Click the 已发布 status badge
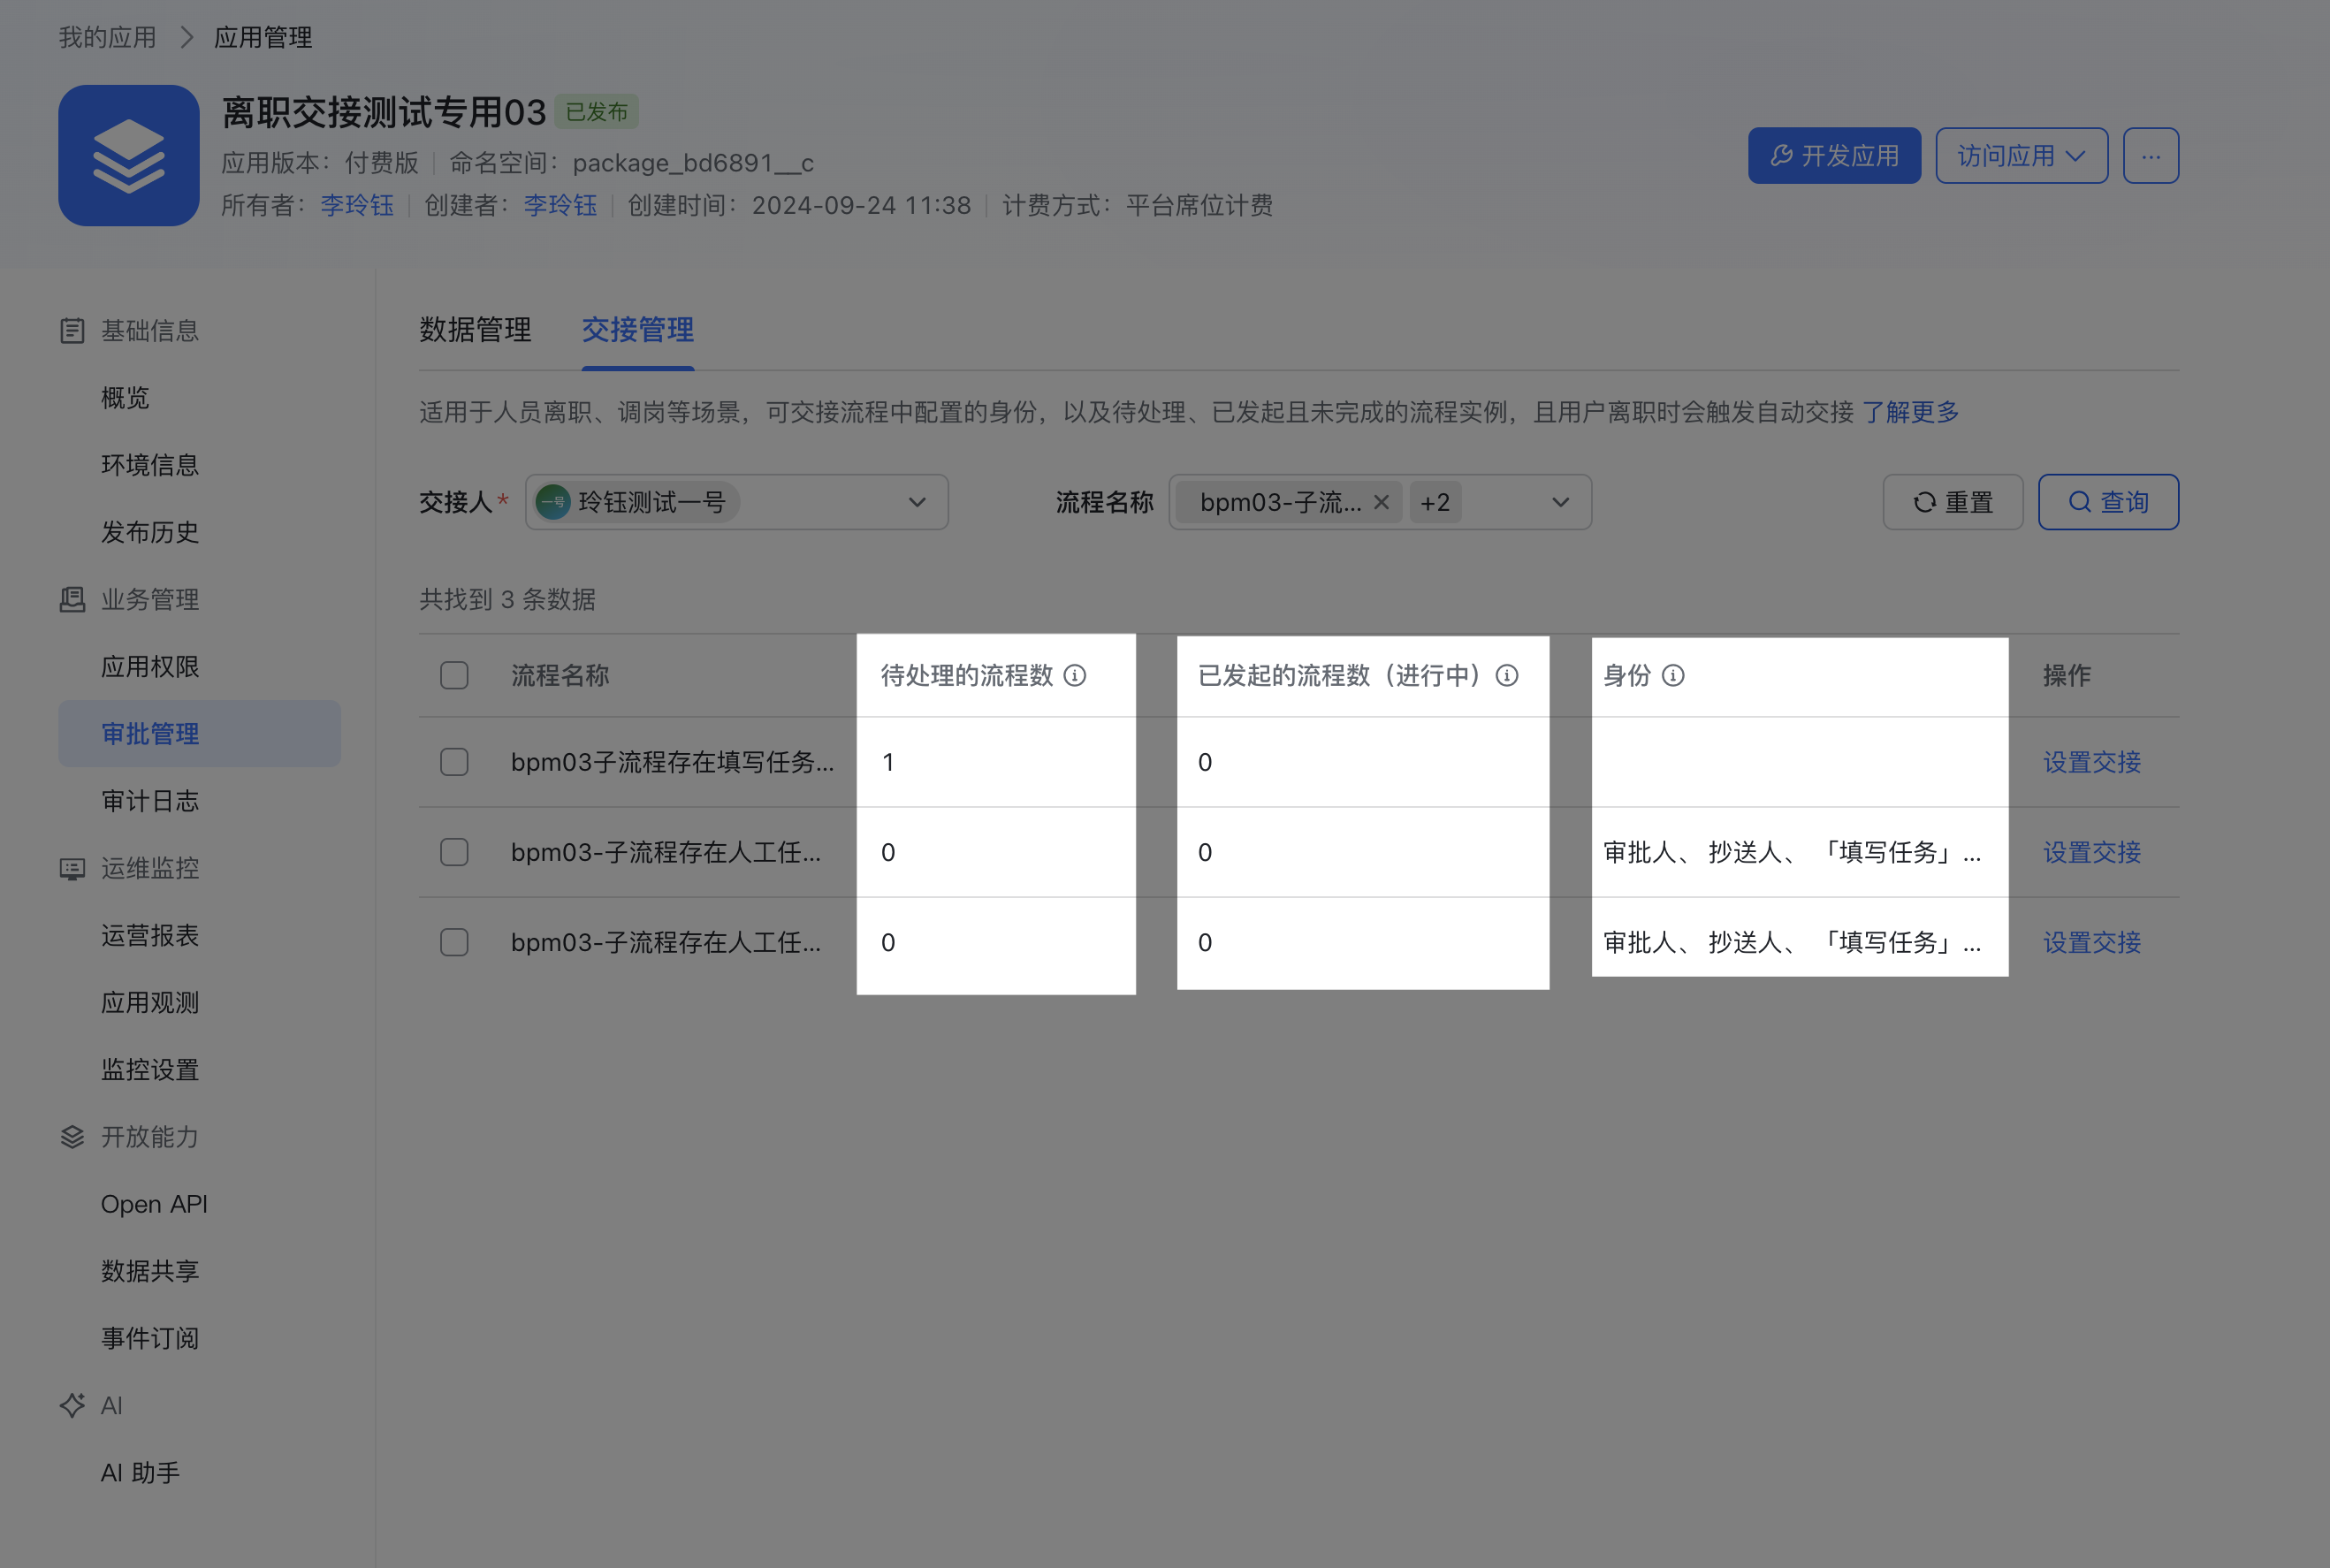Screen dimensions: 2330x1568 pos(596,112)
